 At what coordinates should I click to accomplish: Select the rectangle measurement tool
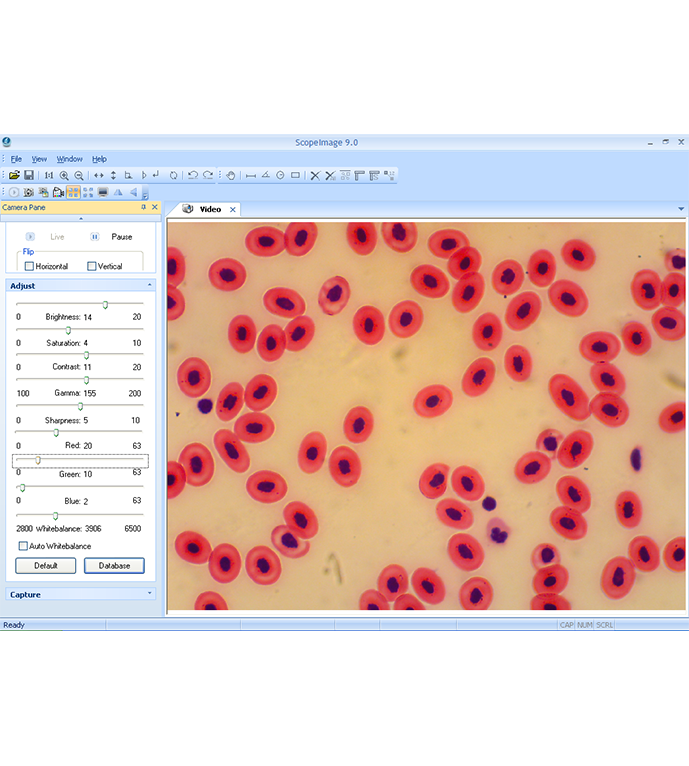tap(295, 175)
